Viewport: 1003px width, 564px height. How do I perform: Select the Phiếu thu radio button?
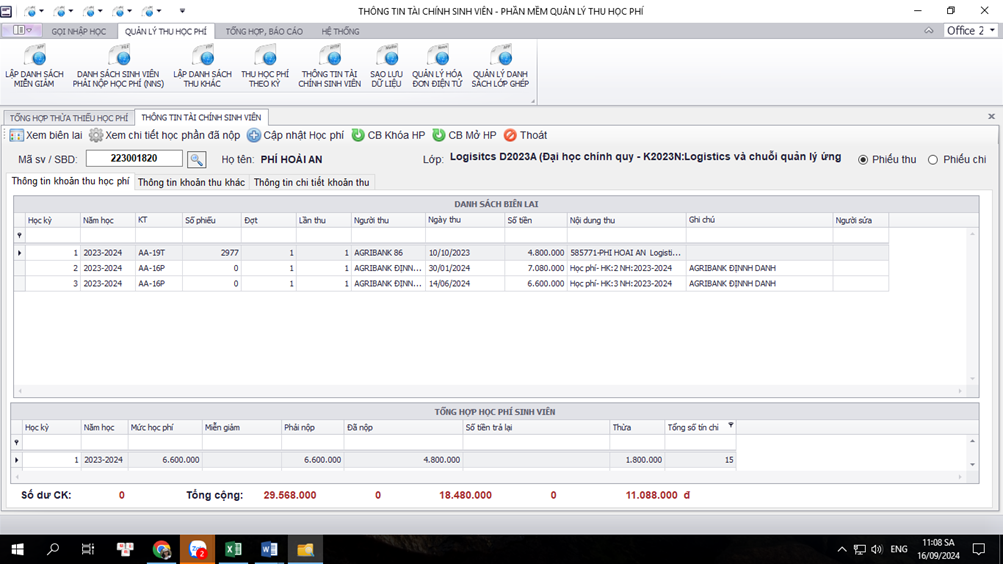click(x=863, y=160)
